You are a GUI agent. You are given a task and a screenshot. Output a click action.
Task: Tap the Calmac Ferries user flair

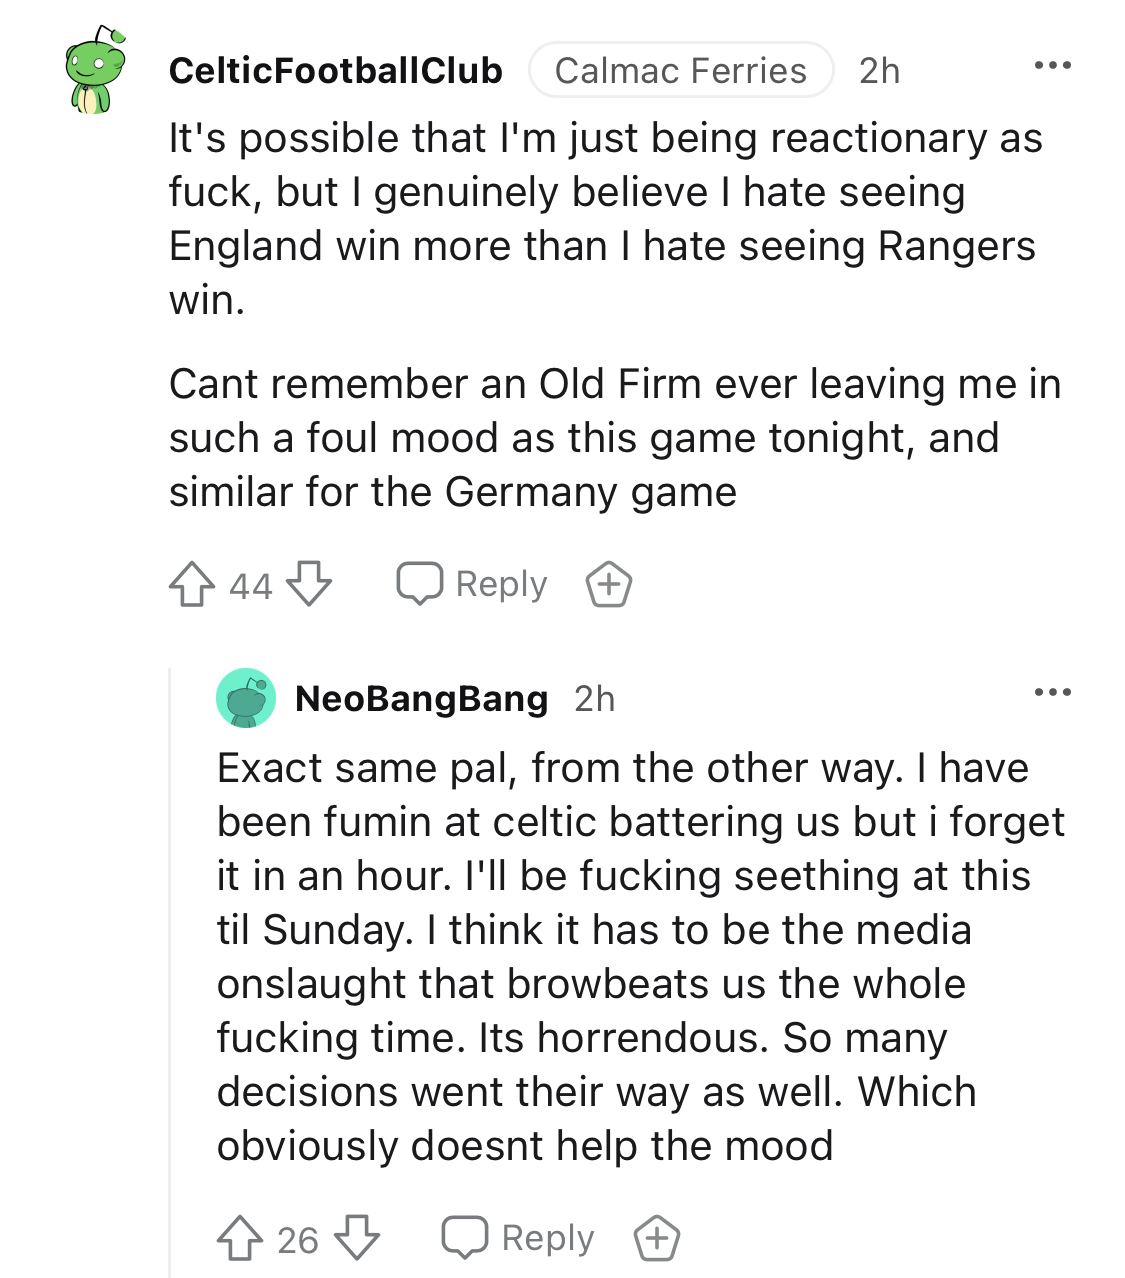tap(680, 71)
